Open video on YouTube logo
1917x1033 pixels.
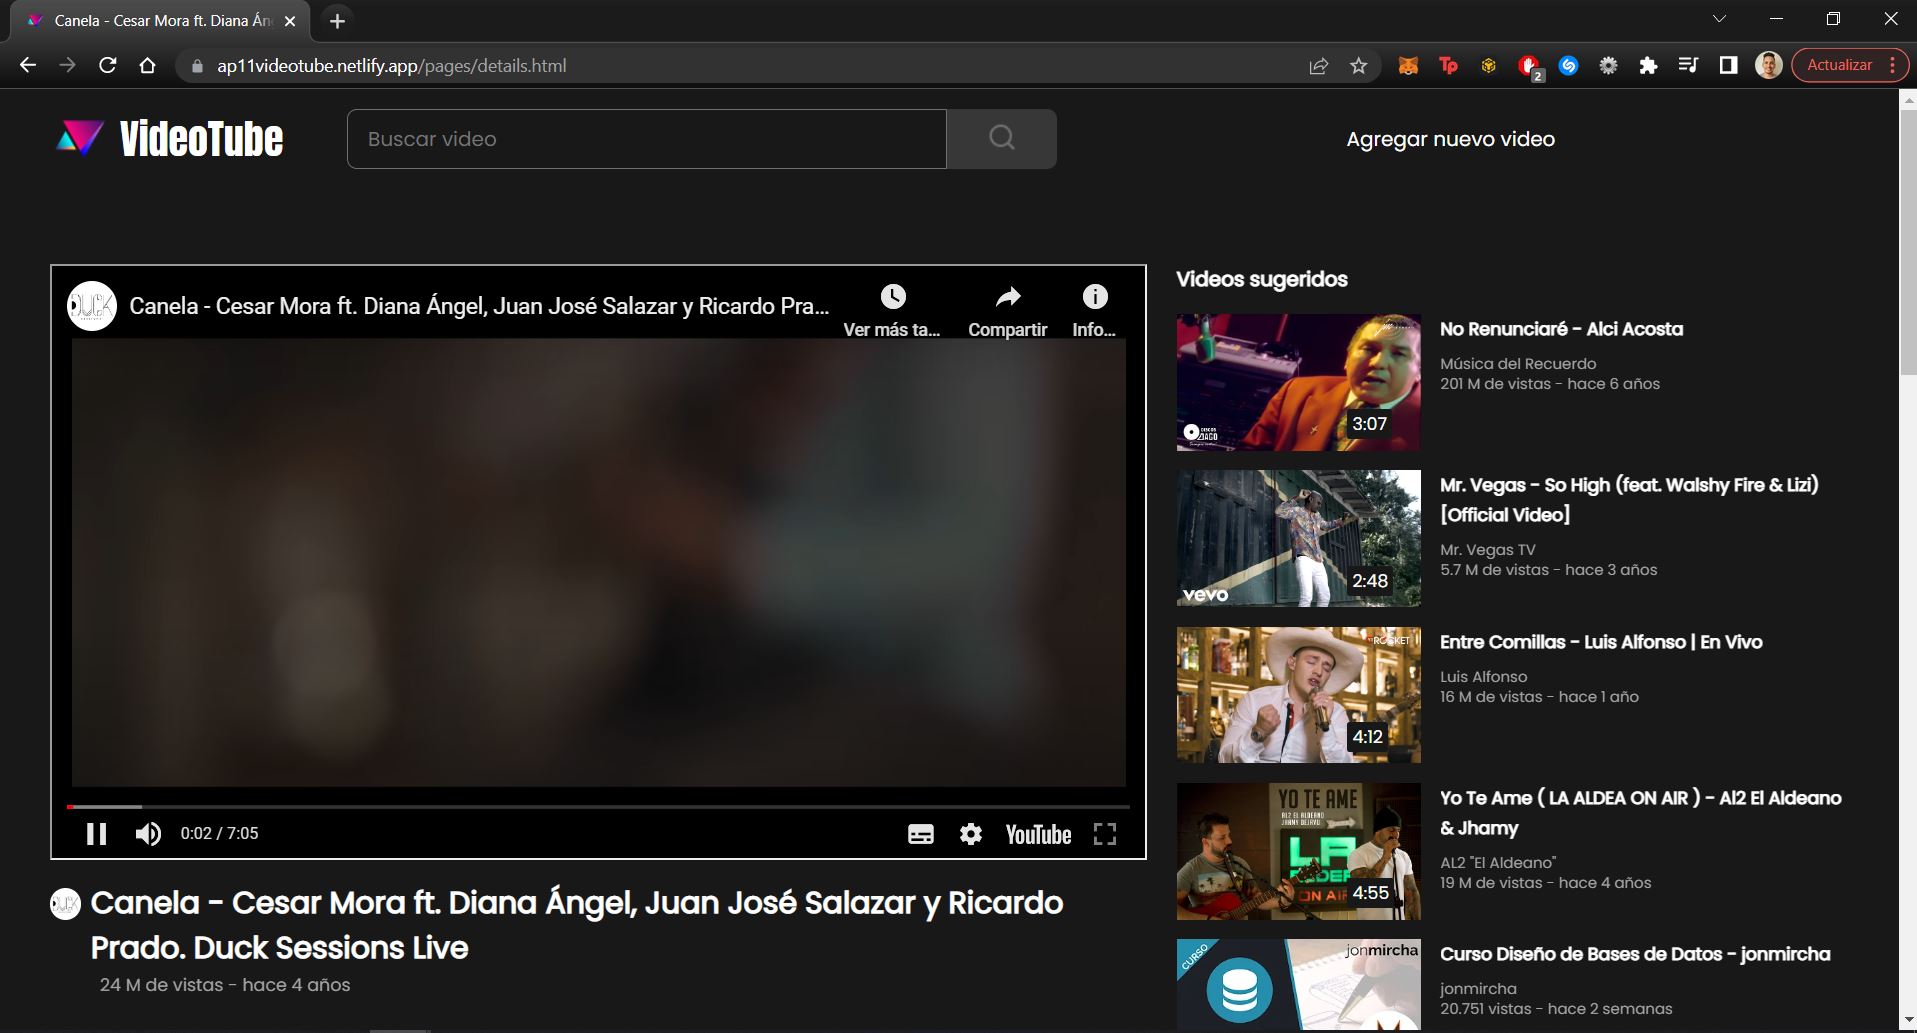1038,834
